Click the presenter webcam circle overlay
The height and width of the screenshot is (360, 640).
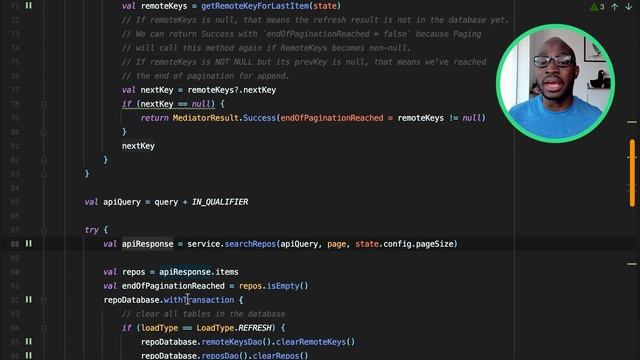pos(556,83)
